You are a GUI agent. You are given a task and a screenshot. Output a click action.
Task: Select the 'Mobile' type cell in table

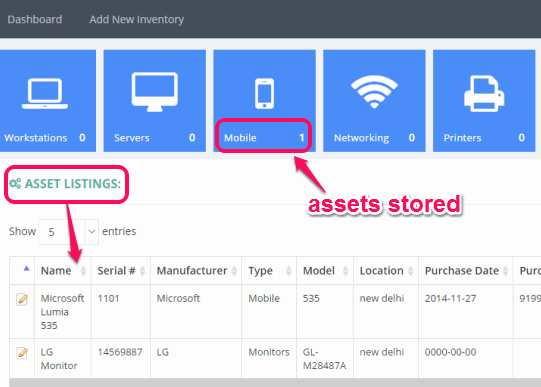[269, 312]
